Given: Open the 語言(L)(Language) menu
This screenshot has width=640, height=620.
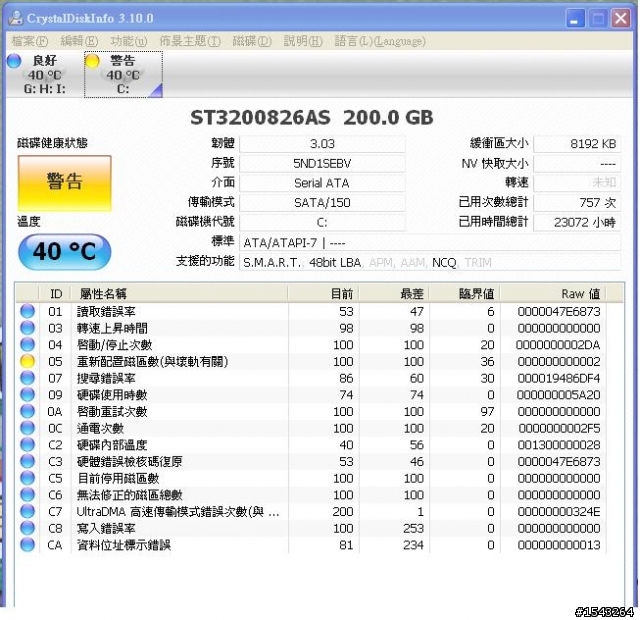Looking at the screenshot, I should point(380,41).
